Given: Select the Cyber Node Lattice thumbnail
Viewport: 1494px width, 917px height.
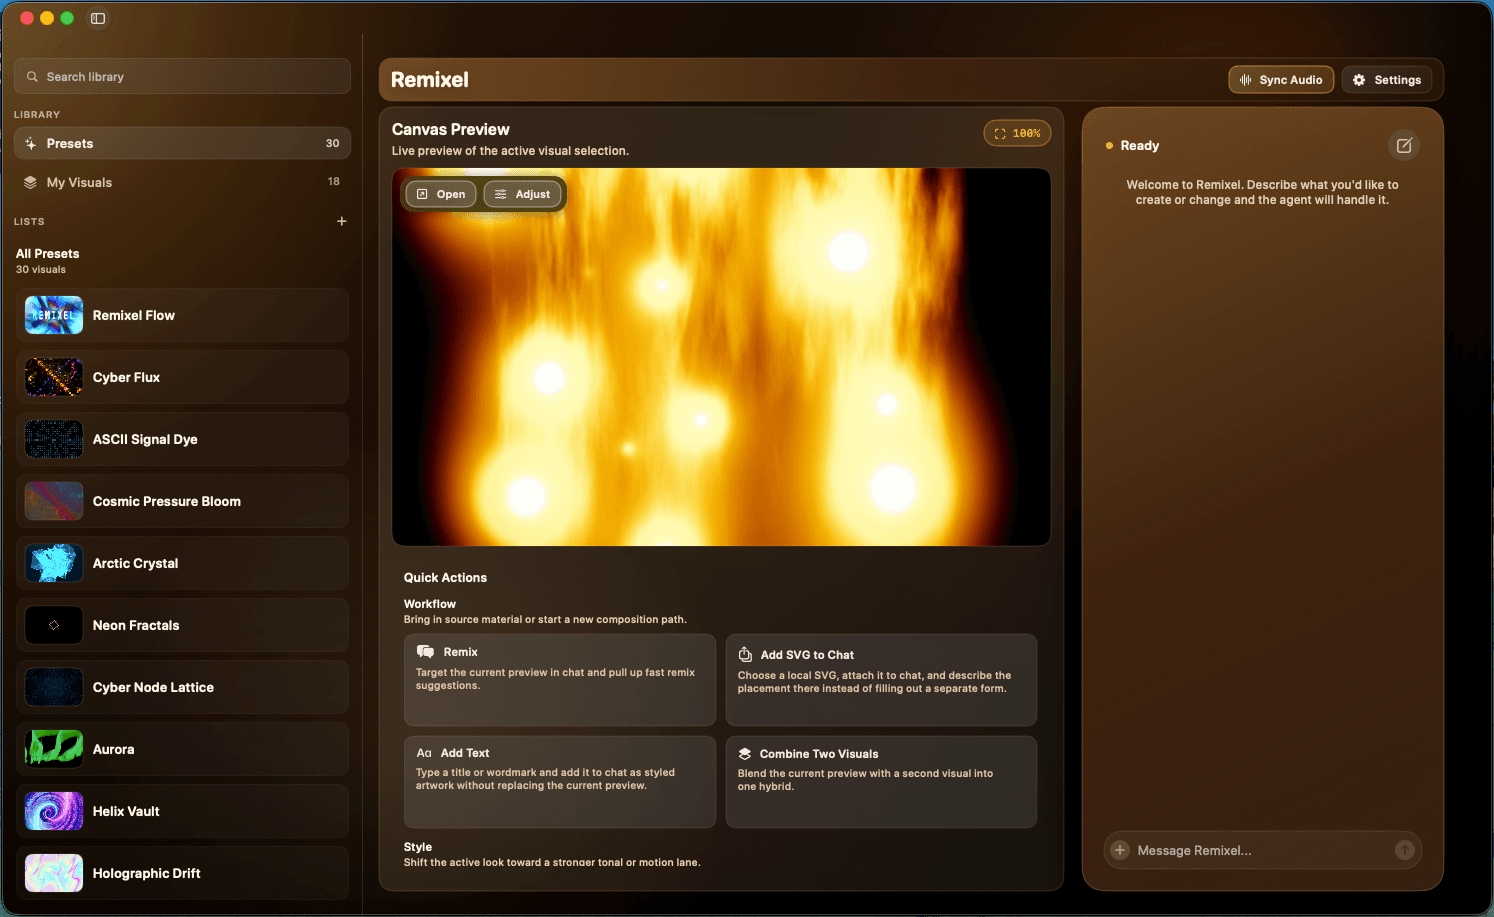Looking at the screenshot, I should pos(54,687).
